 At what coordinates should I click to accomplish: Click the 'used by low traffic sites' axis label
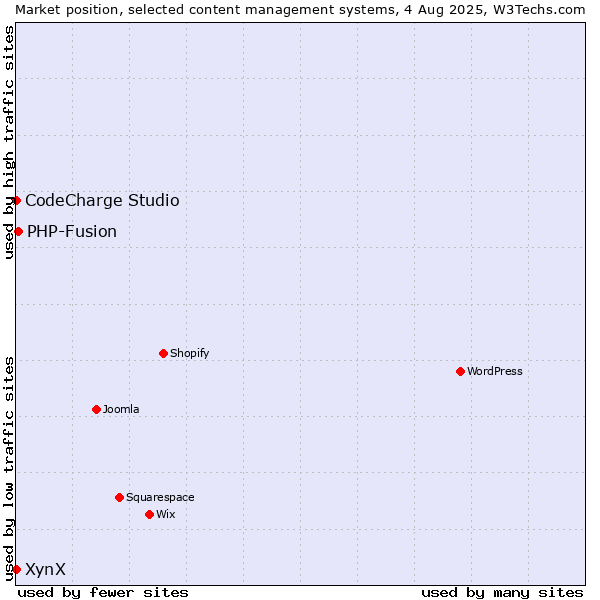coord(8,469)
